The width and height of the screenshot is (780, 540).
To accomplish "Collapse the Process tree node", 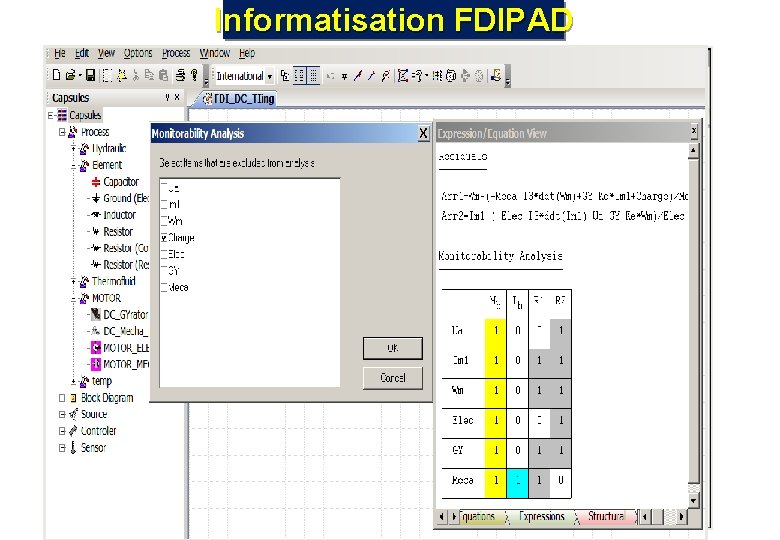I will click(x=62, y=132).
